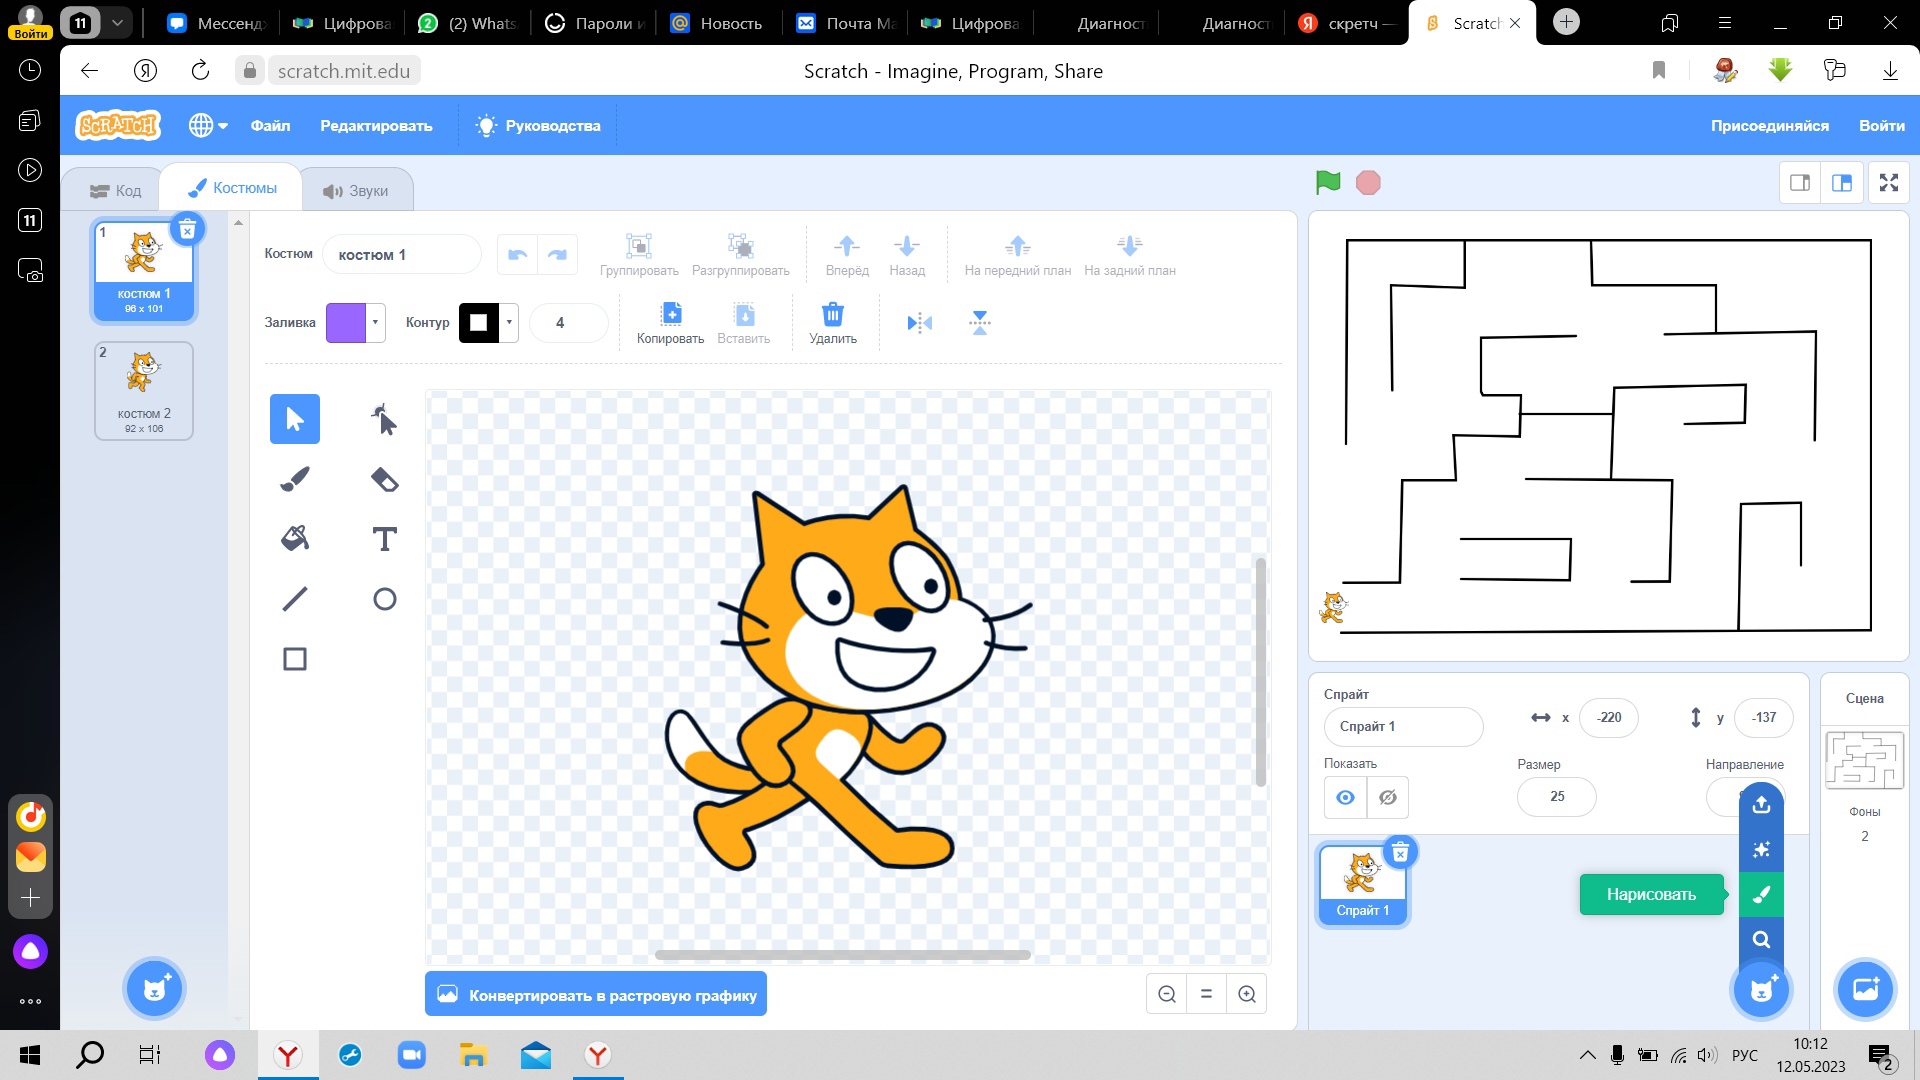Click the sprite x coordinate field
This screenshot has width=1920, height=1080.
[x=1609, y=717]
